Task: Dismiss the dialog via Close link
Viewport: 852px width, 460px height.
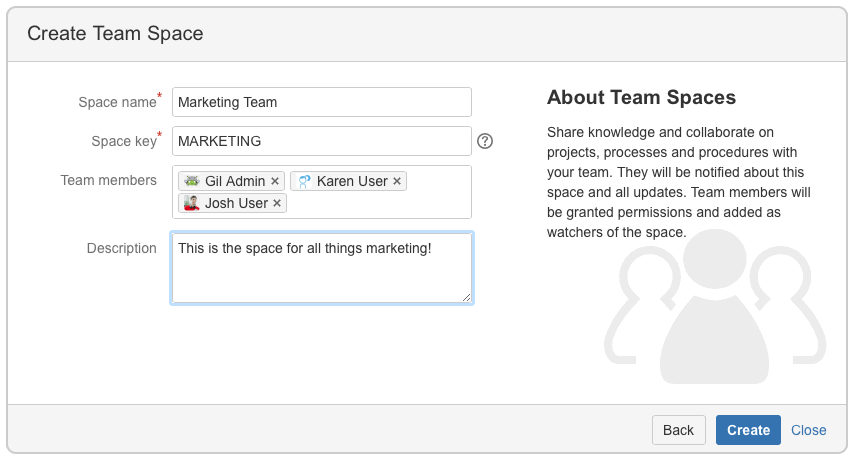Action: [808, 430]
